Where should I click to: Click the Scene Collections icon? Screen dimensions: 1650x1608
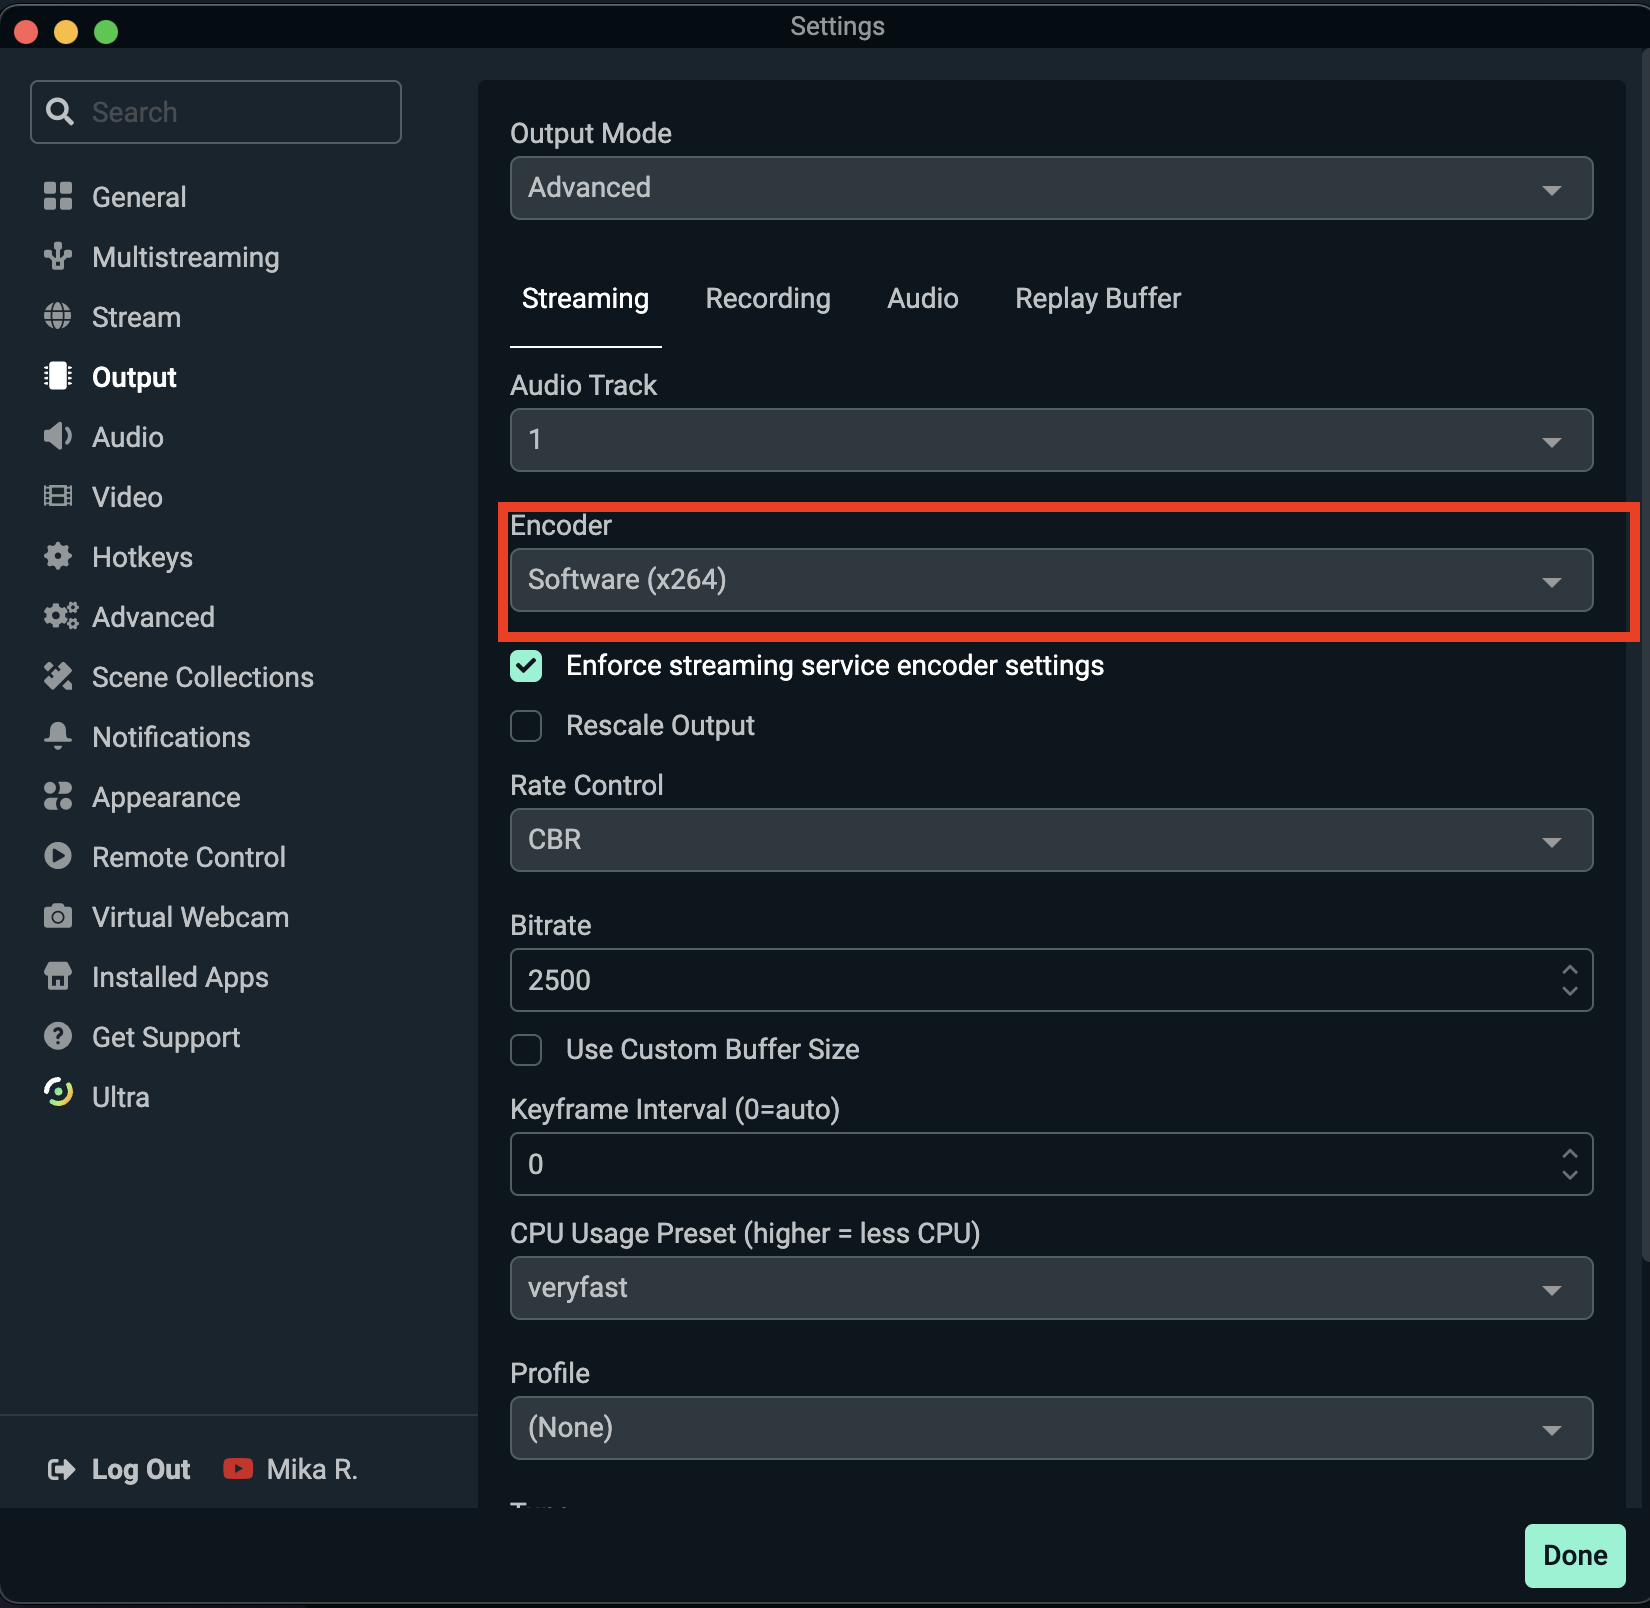pos(58,676)
